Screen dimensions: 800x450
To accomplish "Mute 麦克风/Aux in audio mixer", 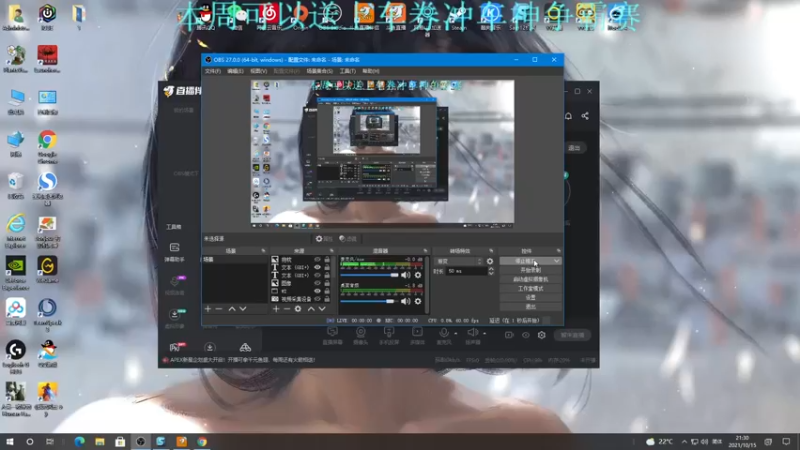I will pos(406,275).
